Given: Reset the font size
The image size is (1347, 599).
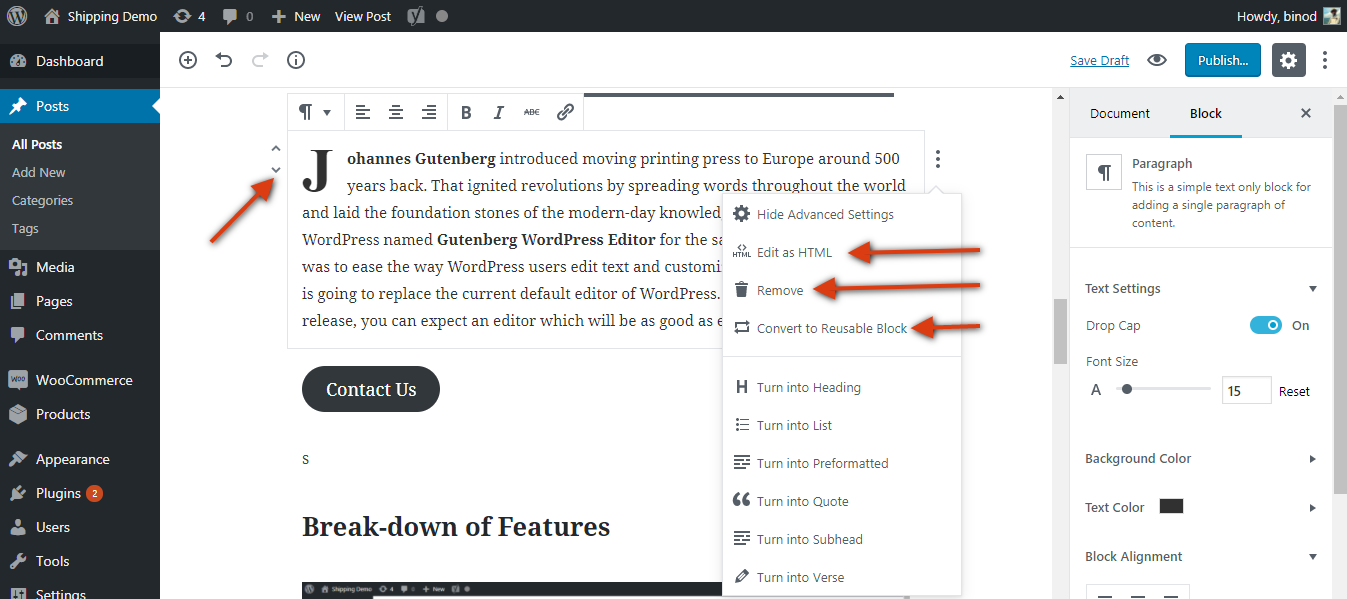Looking at the screenshot, I should coord(1294,391).
